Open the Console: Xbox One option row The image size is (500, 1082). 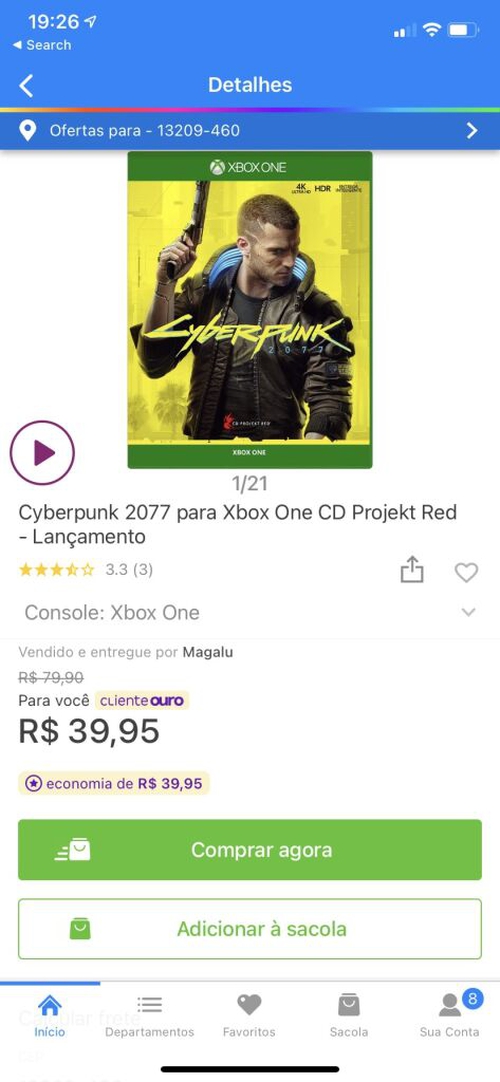[250, 612]
